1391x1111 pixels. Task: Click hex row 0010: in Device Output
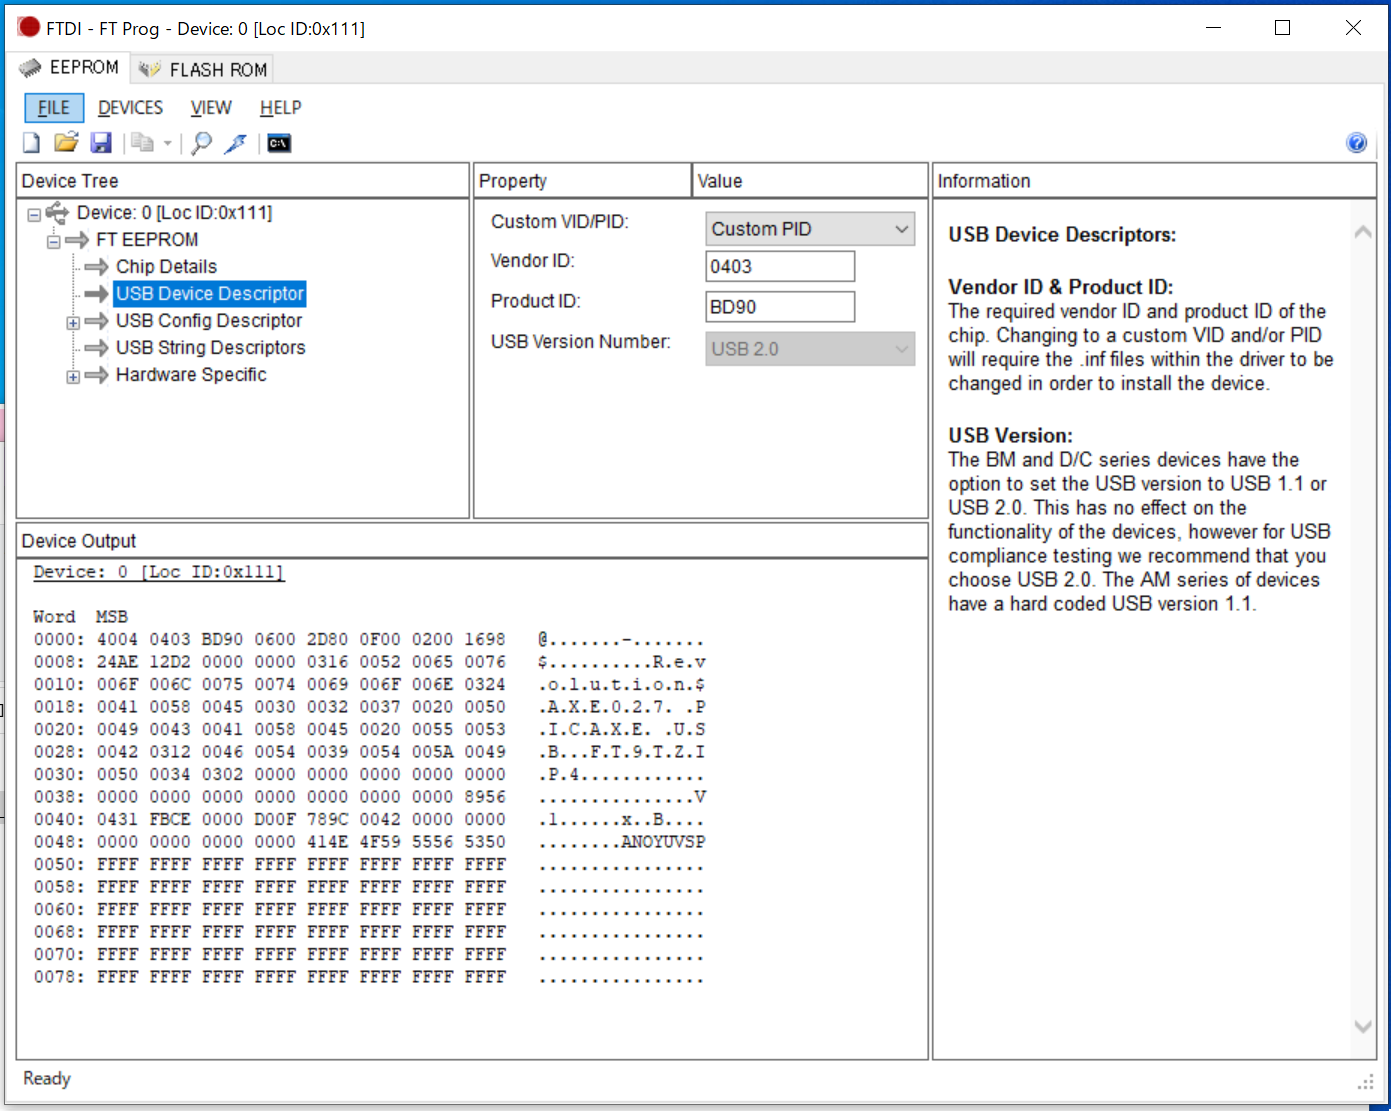tap(369, 685)
